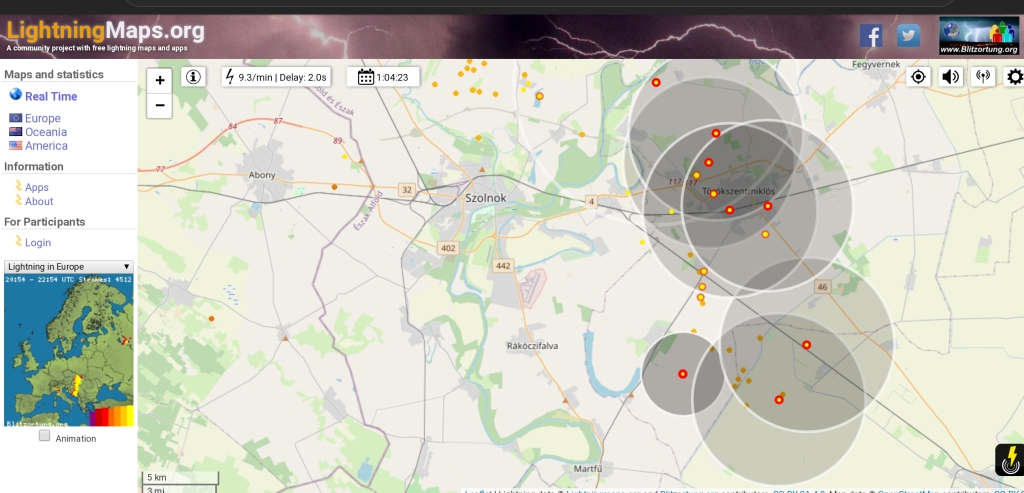This screenshot has height=493, width=1024.
Task: Open the detector stations antenna icon
Action: [x=982, y=77]
